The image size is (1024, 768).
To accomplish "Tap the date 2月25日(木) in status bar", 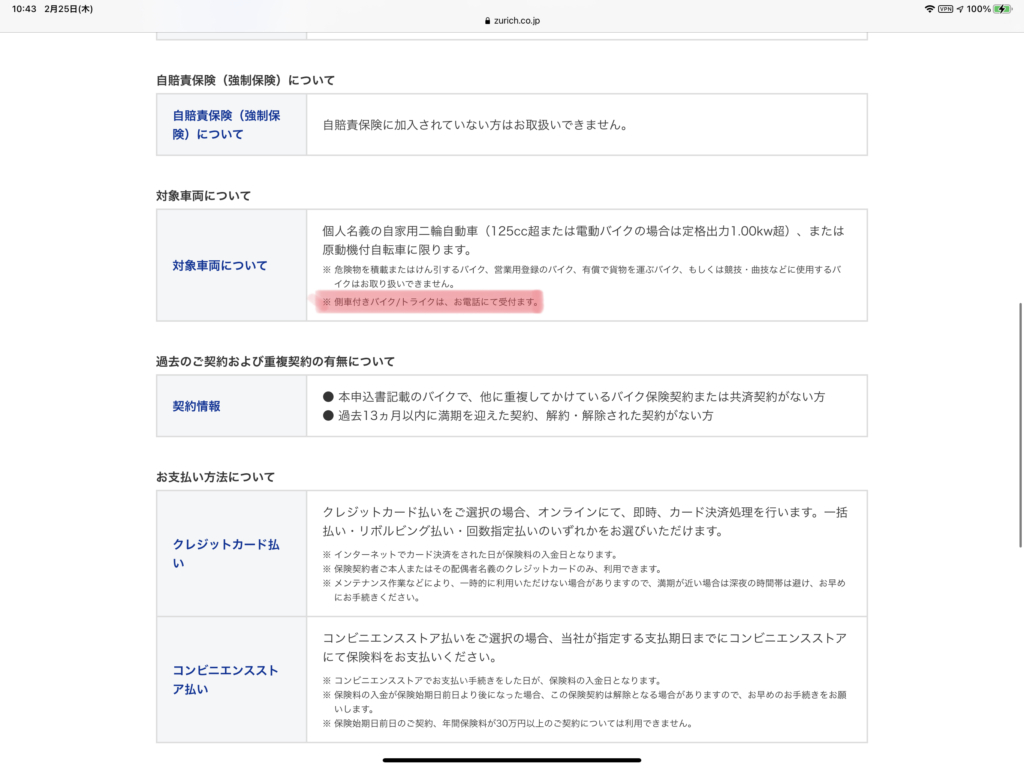I will [68, 9].
